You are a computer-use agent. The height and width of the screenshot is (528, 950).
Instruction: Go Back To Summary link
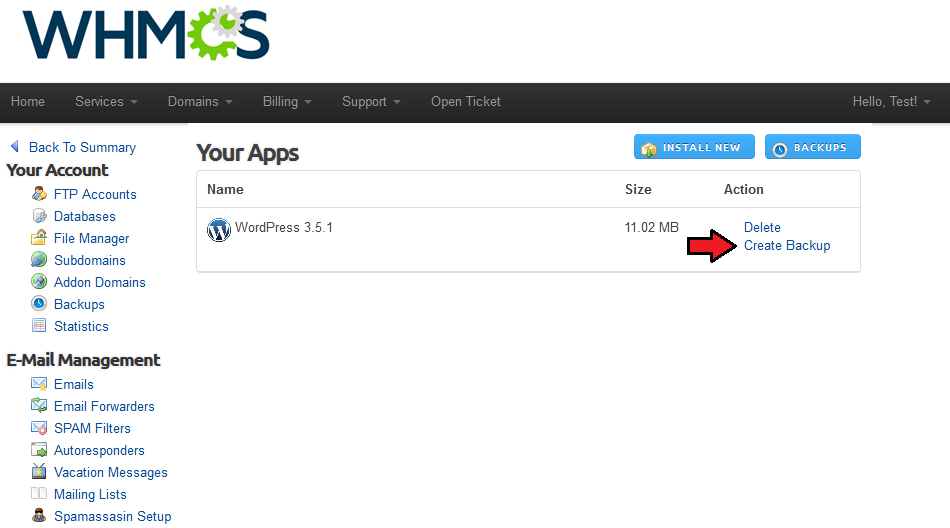[82, 147]
